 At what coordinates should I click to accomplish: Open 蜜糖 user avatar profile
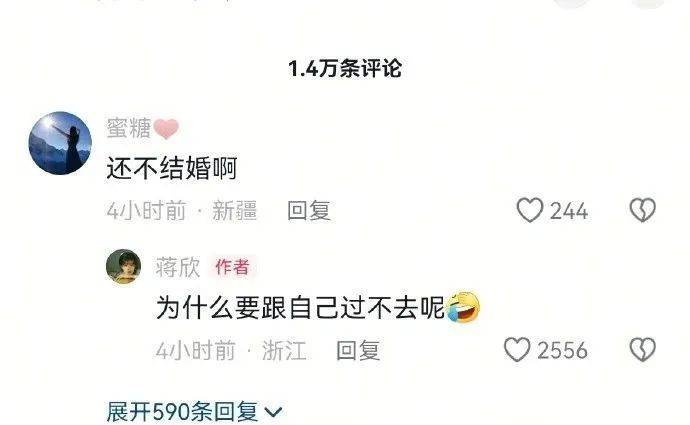click(60, 143)
